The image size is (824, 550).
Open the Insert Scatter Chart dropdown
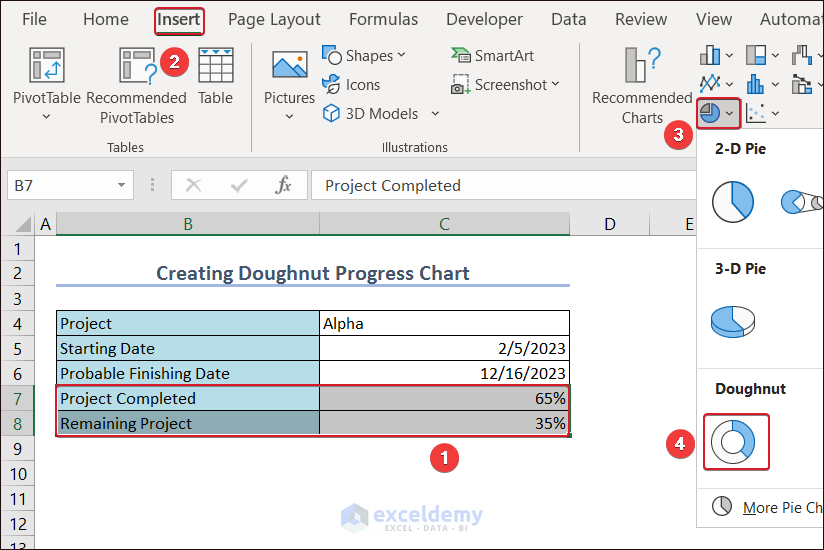(x=762, y=113)
